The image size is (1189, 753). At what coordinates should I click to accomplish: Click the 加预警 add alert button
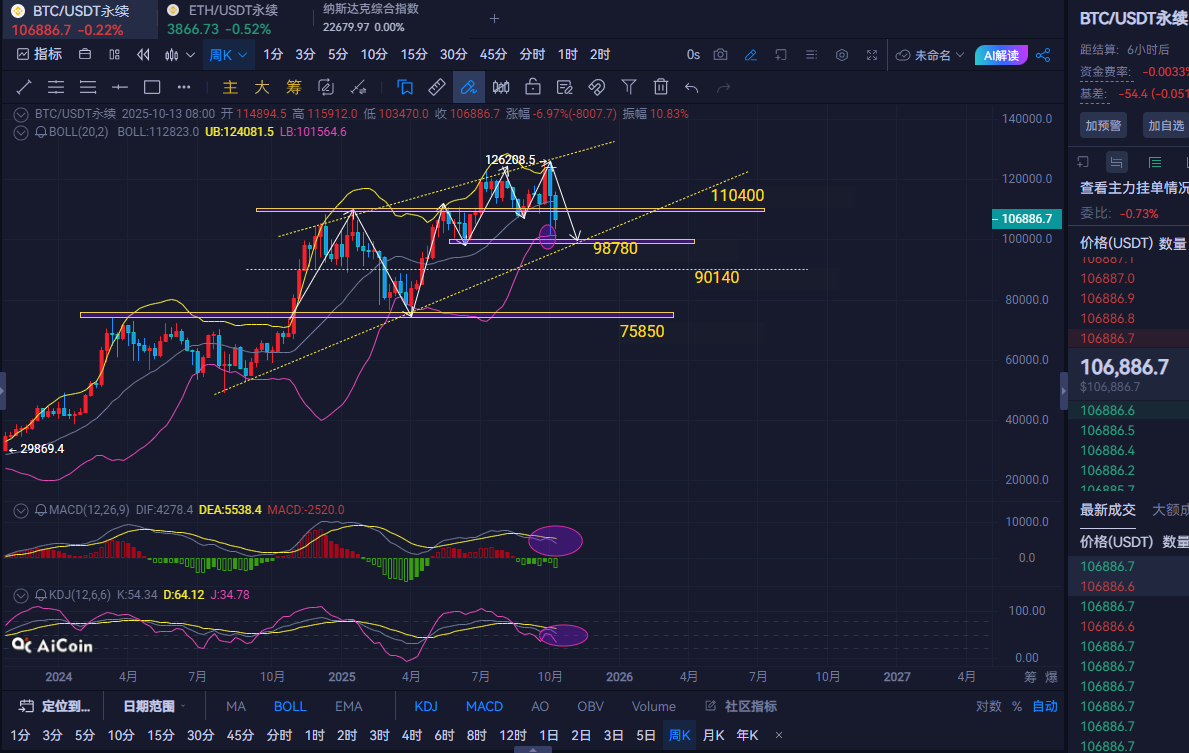point(1103,125)
